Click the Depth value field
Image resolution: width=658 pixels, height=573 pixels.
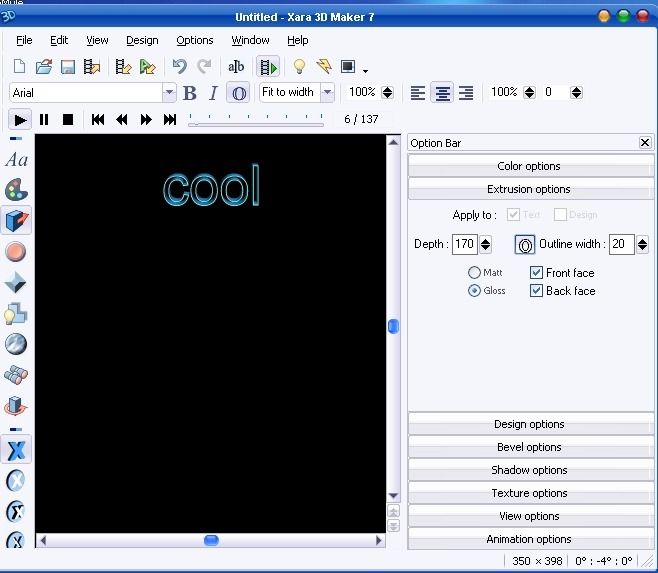coord(465,244)
